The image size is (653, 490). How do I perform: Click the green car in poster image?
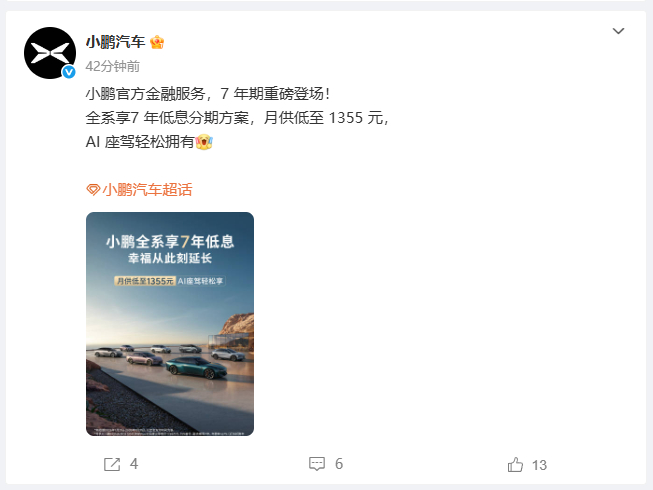click(197, 366)
